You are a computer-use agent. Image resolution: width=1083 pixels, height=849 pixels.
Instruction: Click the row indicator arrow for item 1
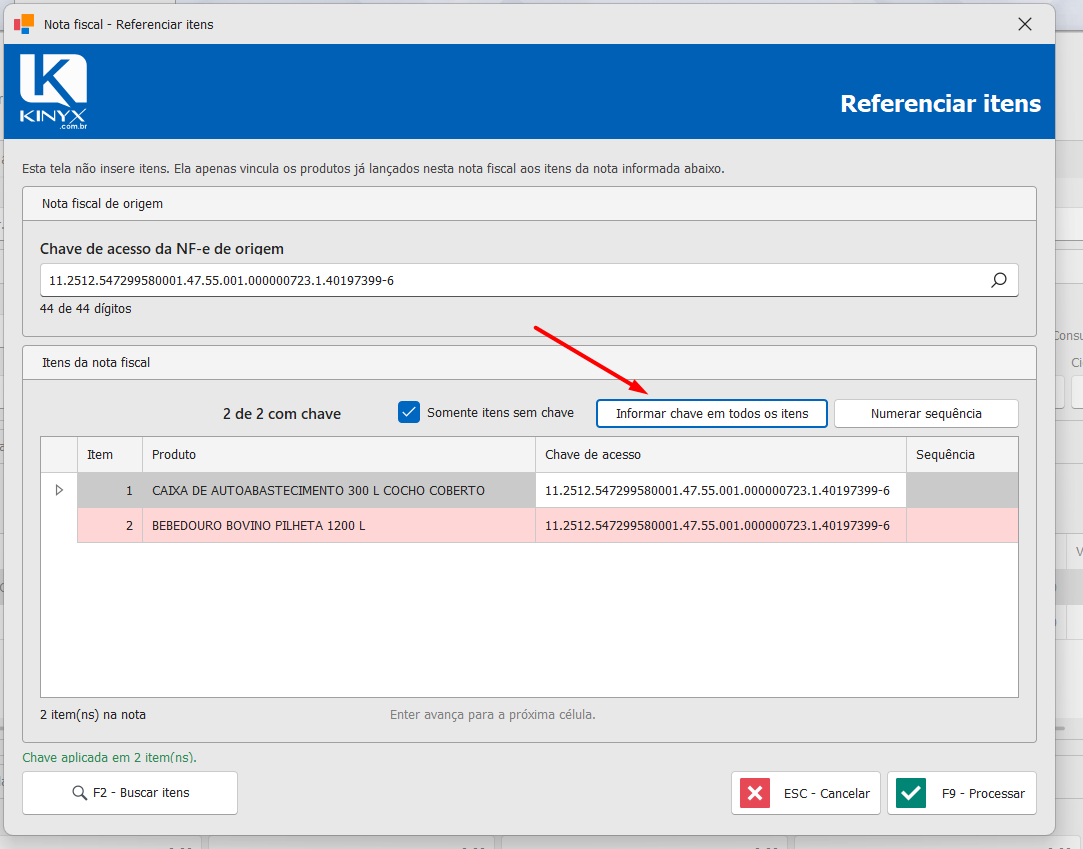pos(59,490)
